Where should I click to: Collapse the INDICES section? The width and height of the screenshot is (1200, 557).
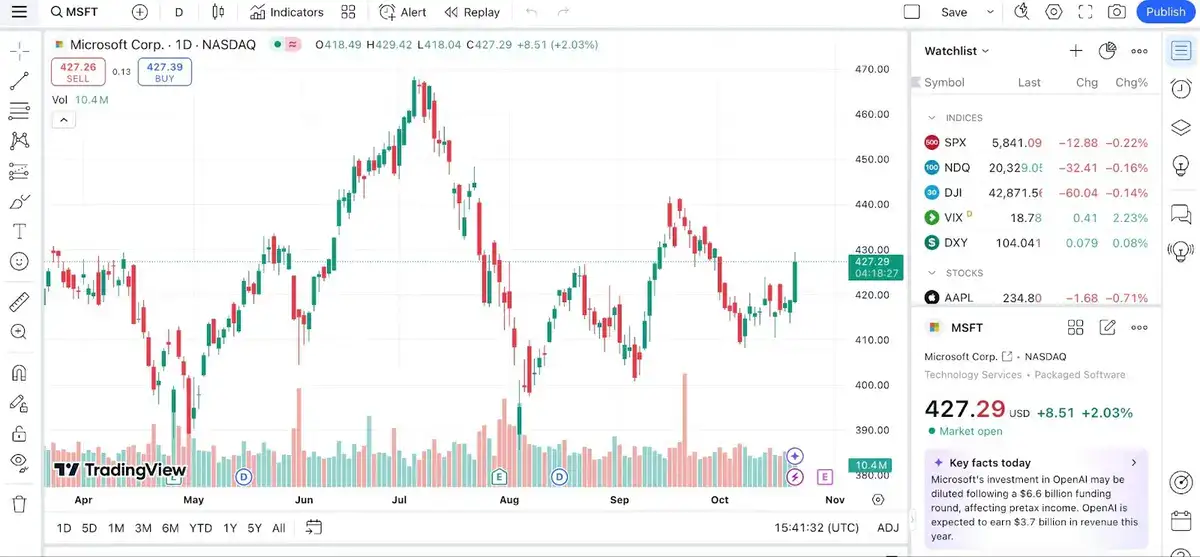click(932, 118)
